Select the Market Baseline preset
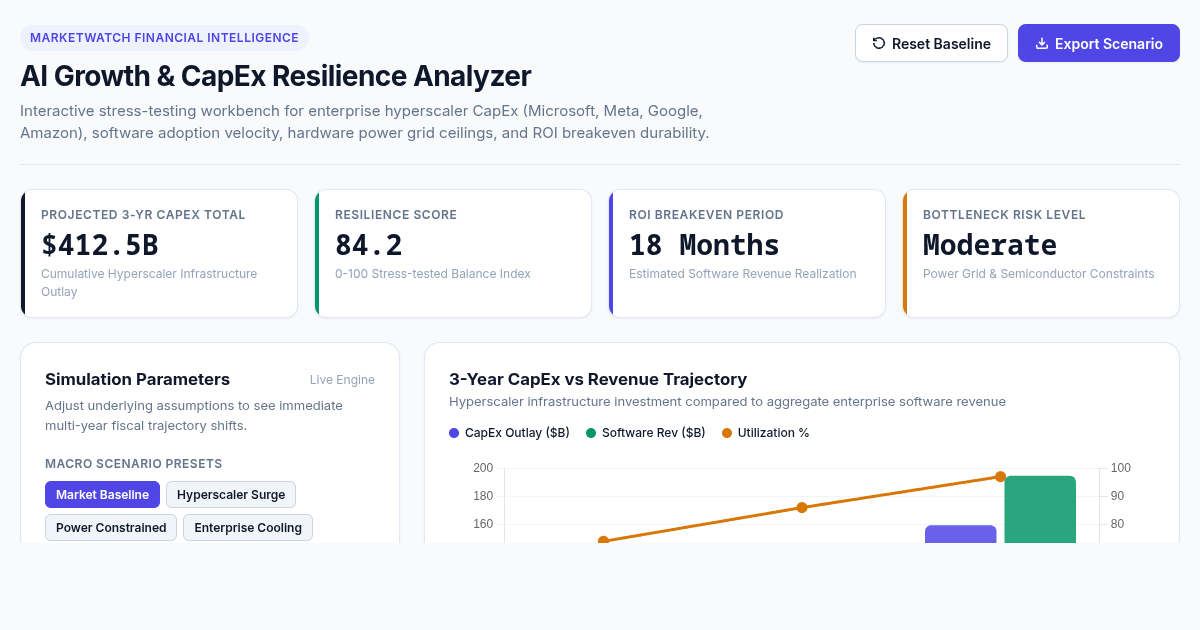 click(102, 494)
